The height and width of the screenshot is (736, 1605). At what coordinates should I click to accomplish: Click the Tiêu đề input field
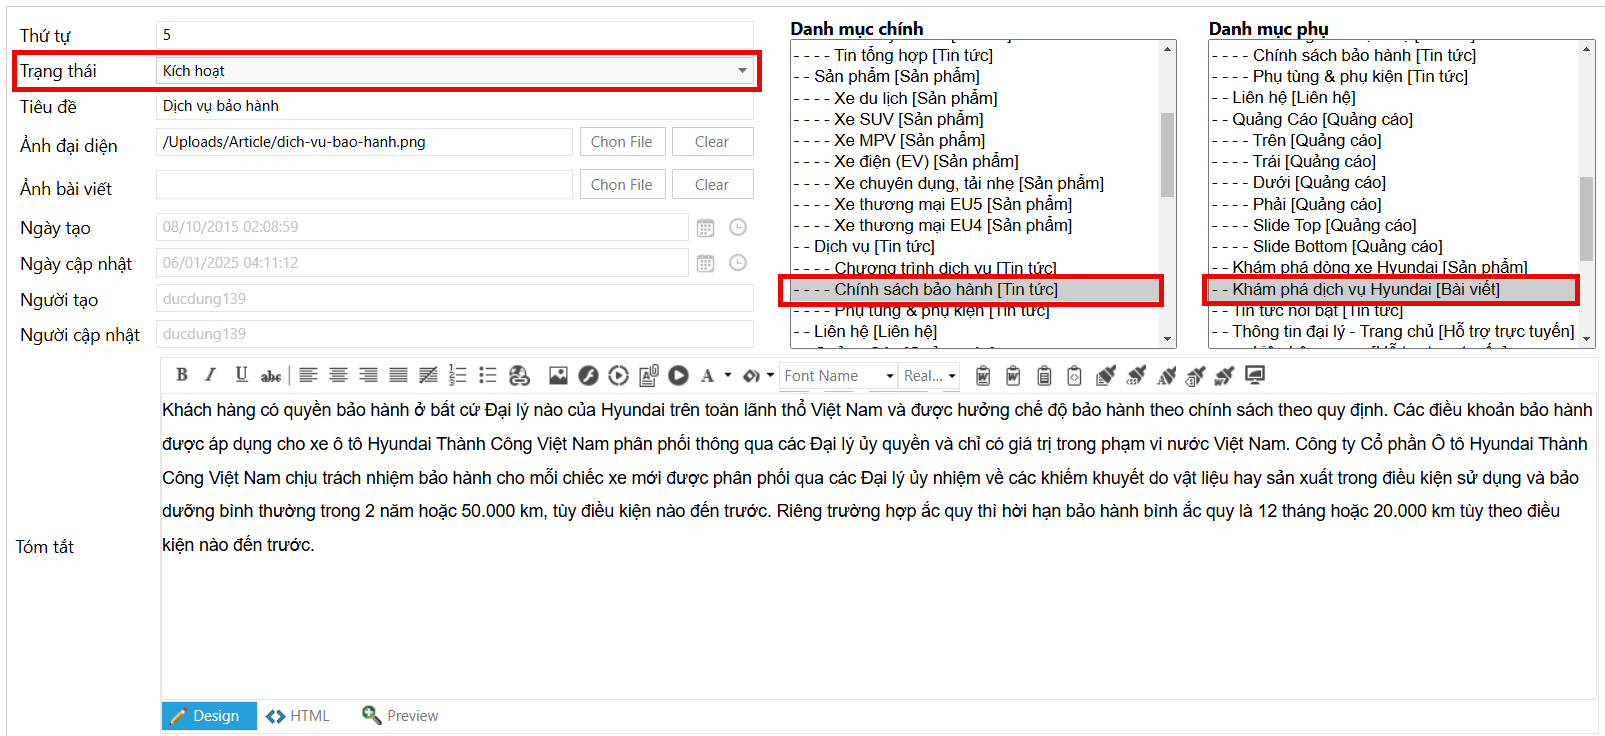coord(455,106)
